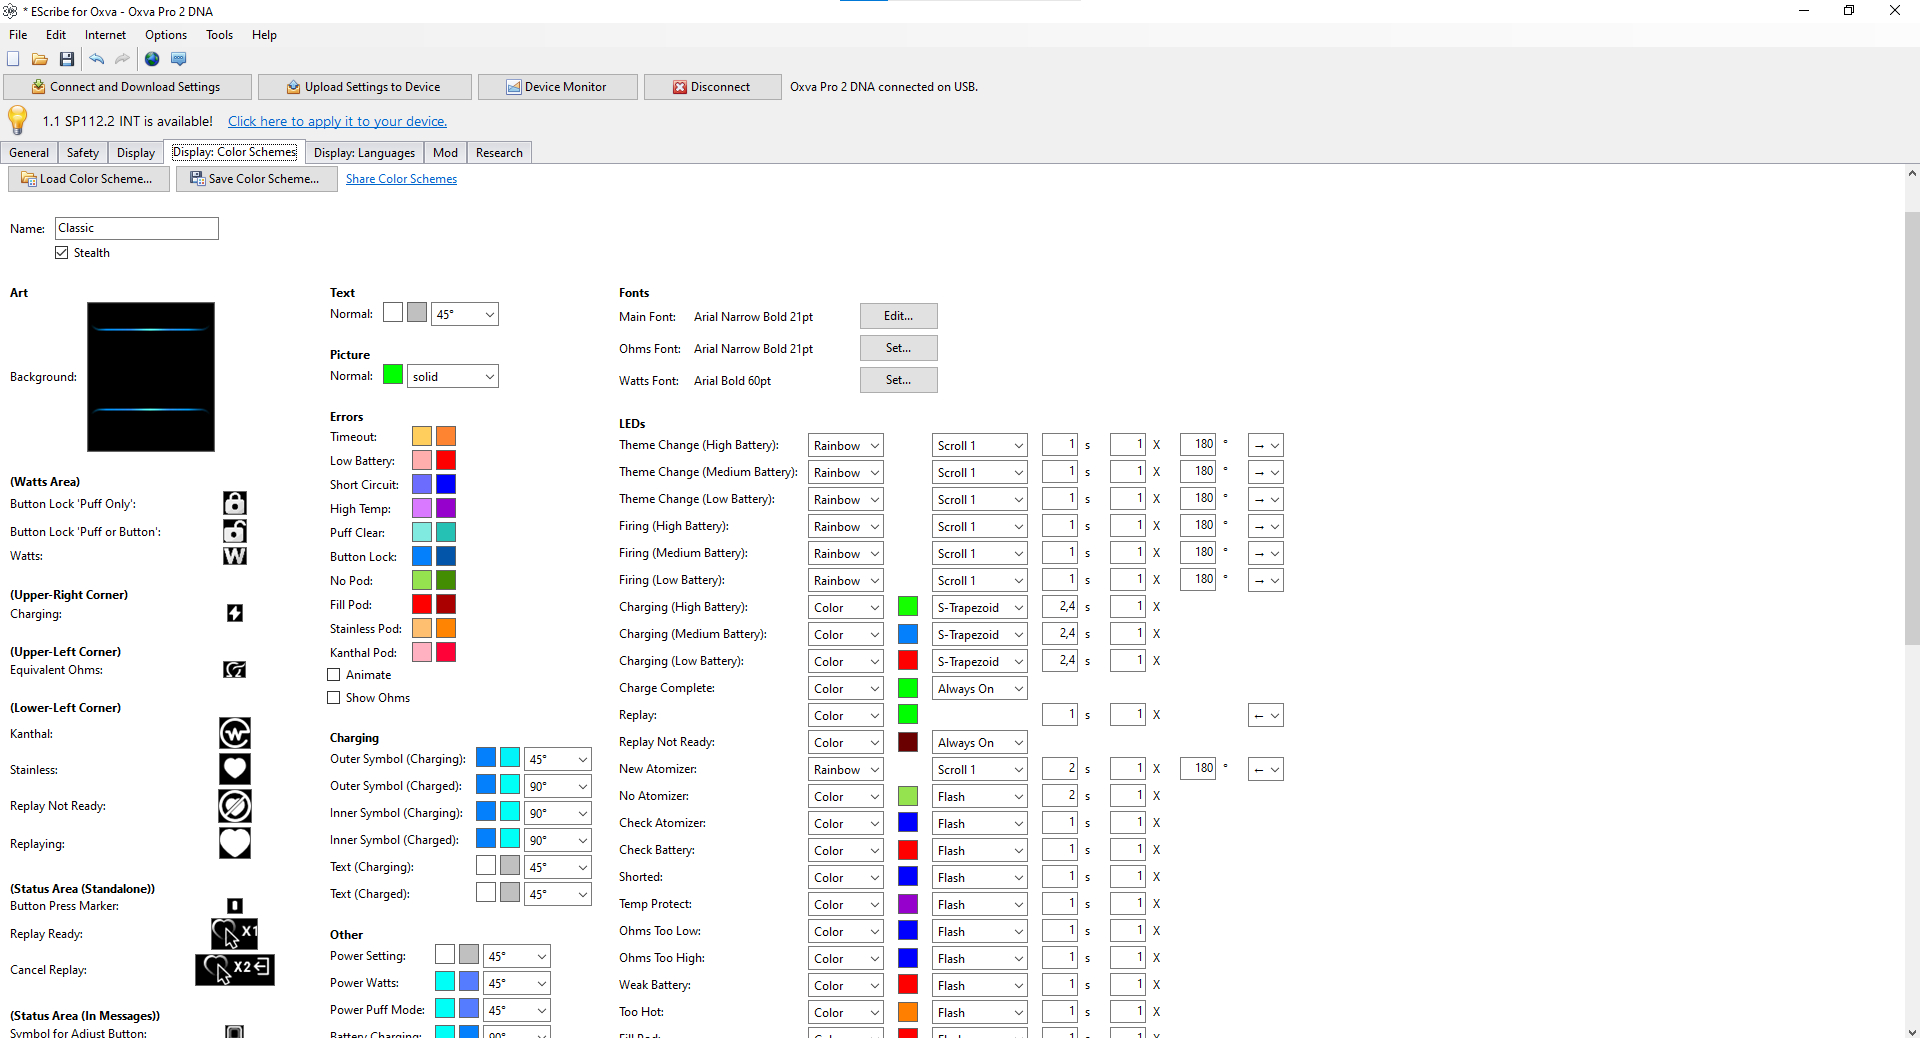
Task: Click the Undo arrow toolbar icon
Action: 97,59
